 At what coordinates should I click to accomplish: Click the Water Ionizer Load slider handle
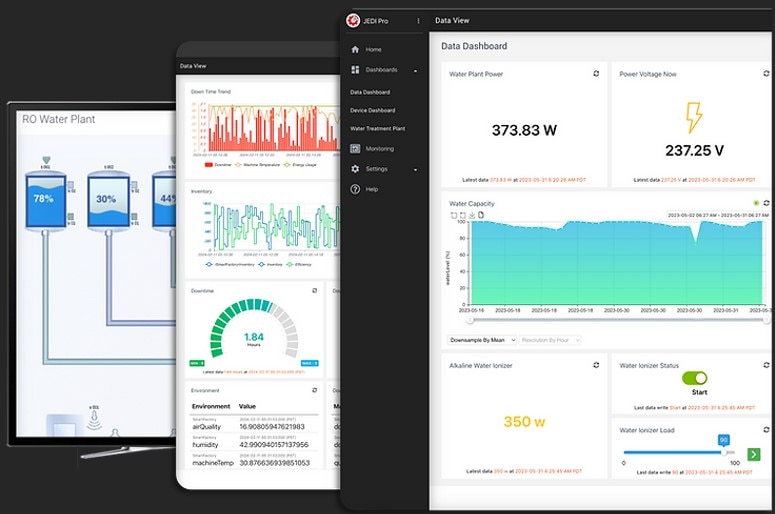[x=723, y=452]
